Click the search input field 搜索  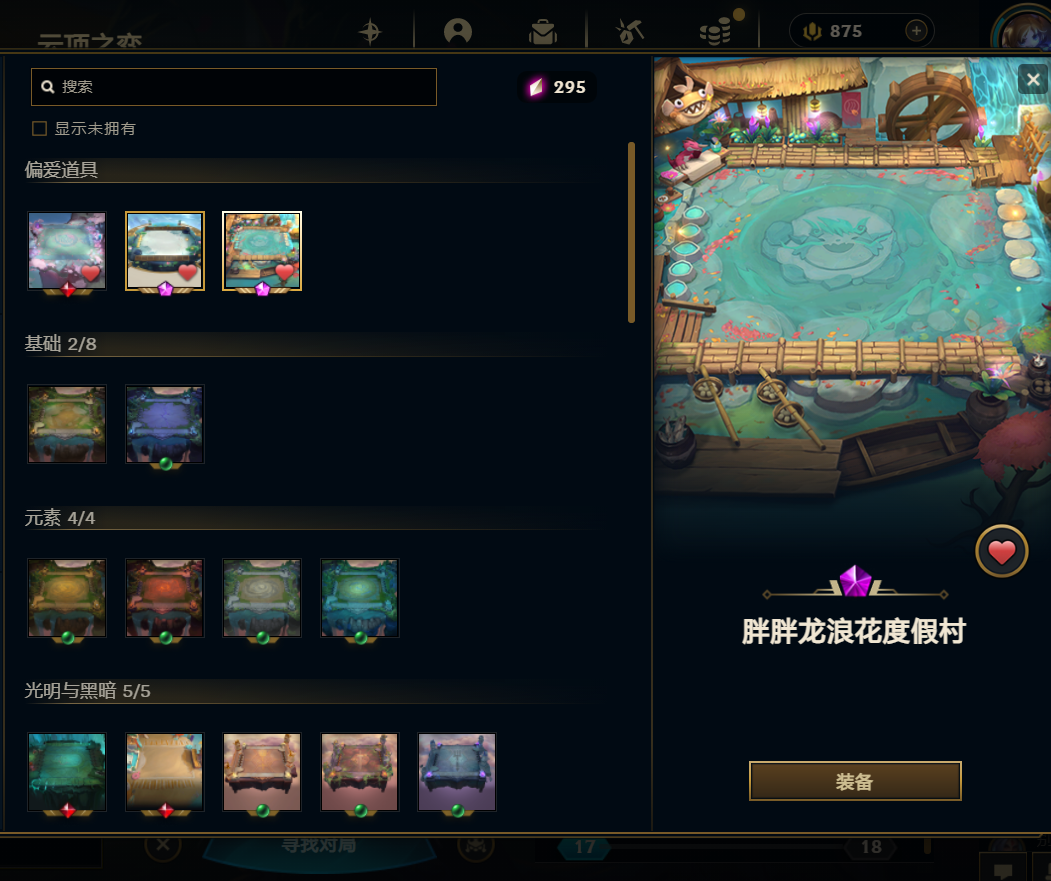[x=234, y=86]
